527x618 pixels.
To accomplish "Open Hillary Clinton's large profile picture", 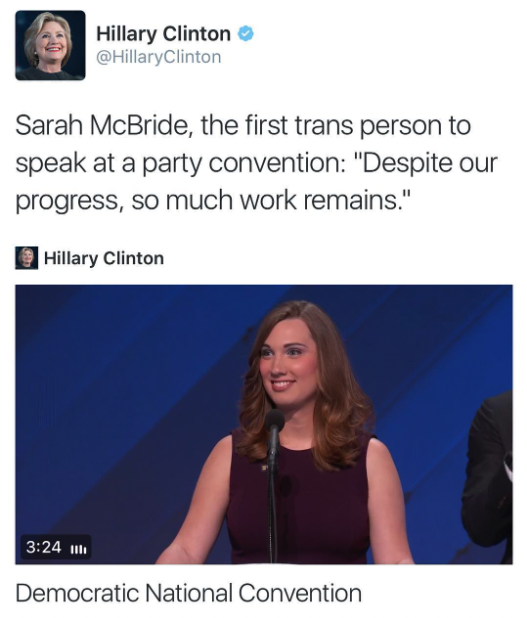I will click(50, 45).
